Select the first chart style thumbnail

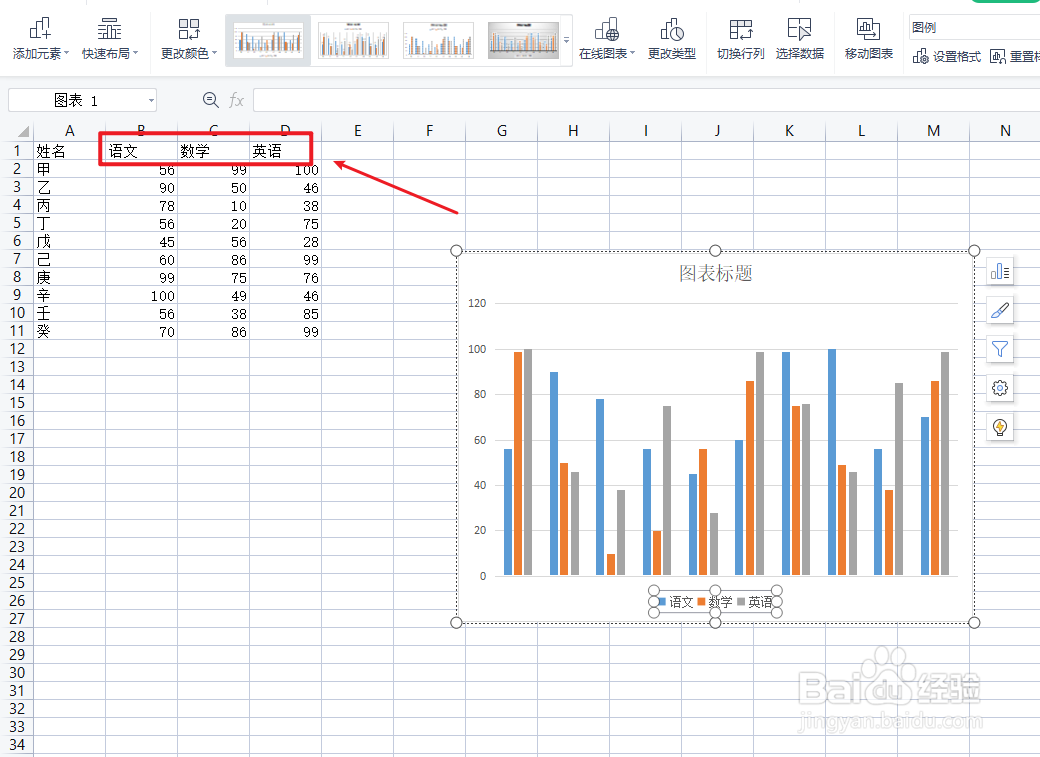269,40
